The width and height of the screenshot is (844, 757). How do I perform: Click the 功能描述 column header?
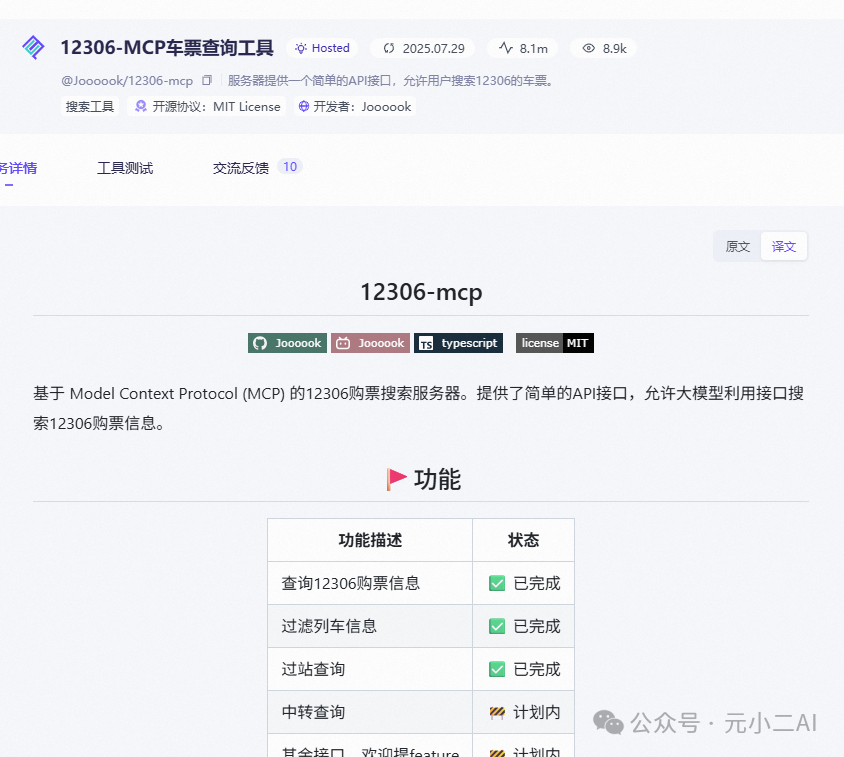(x=370, y=540)
